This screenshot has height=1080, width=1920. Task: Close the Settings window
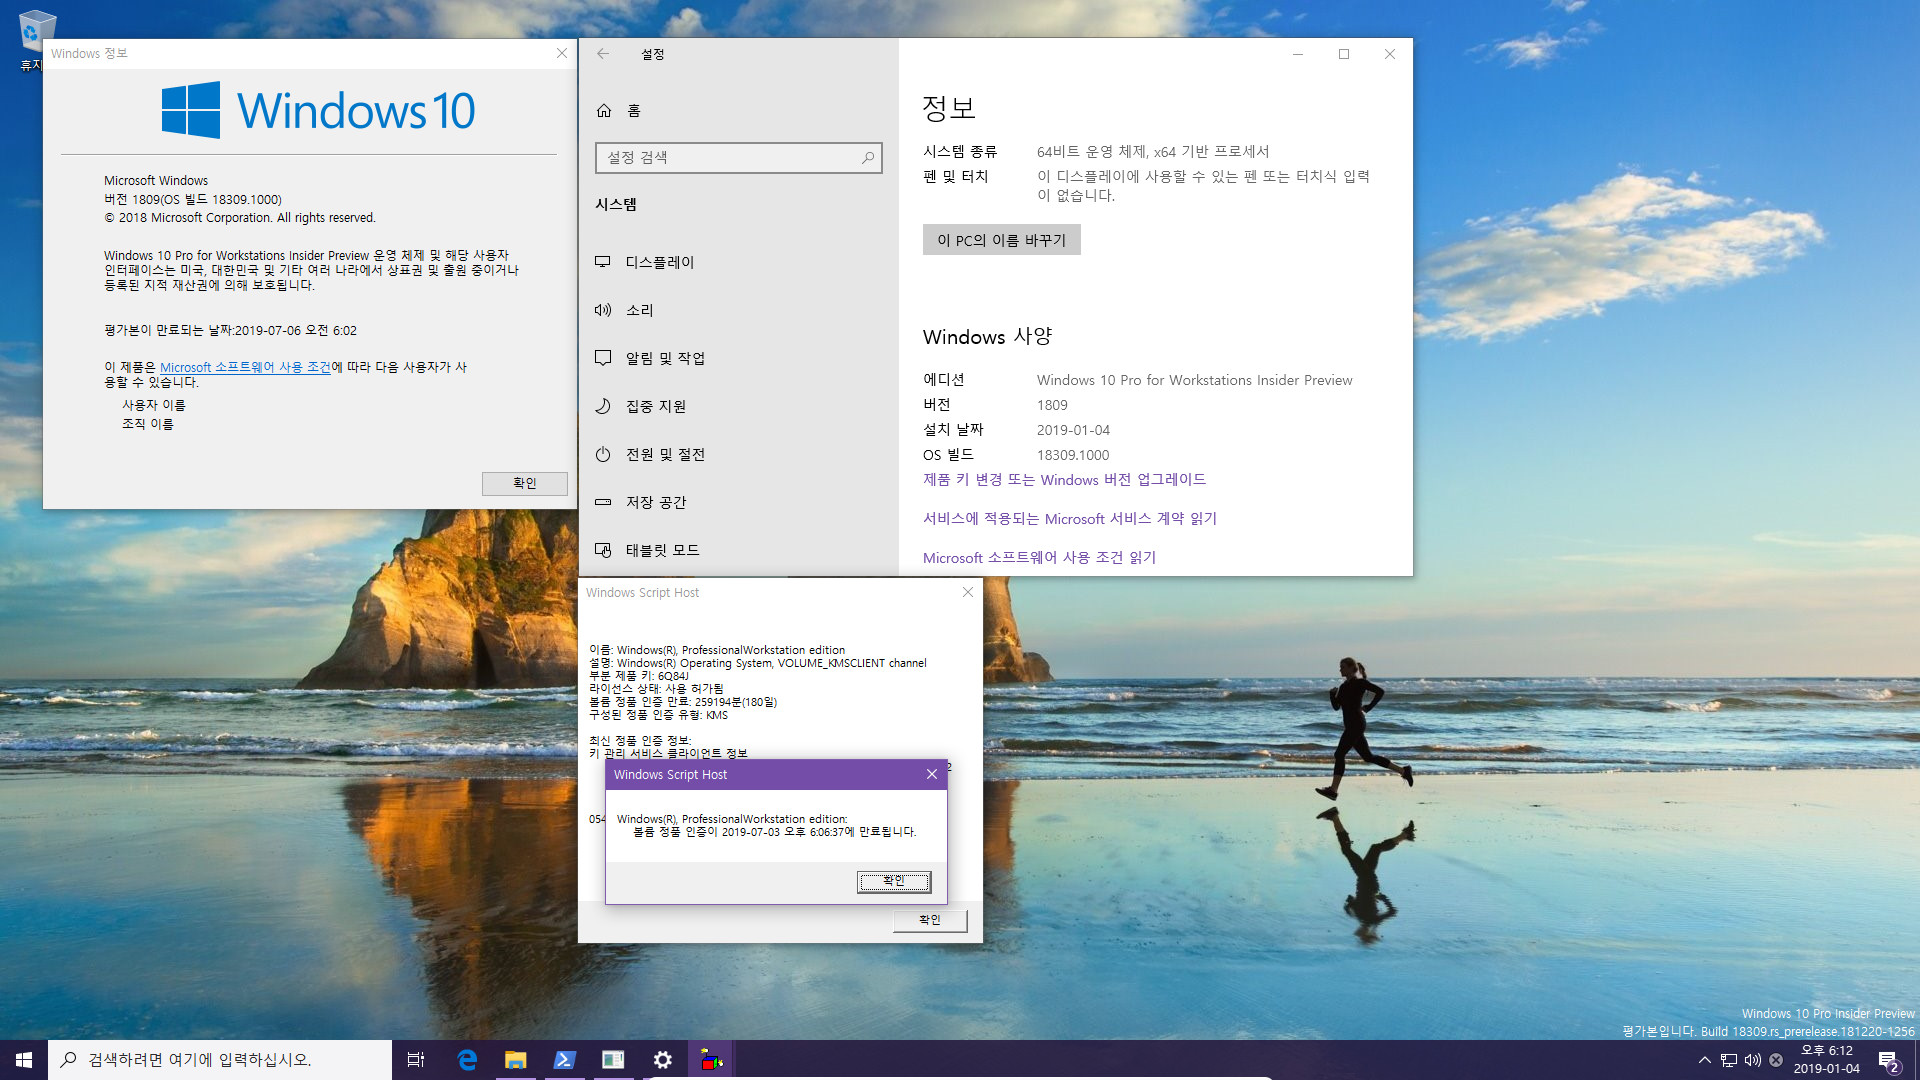point(1390,54)
